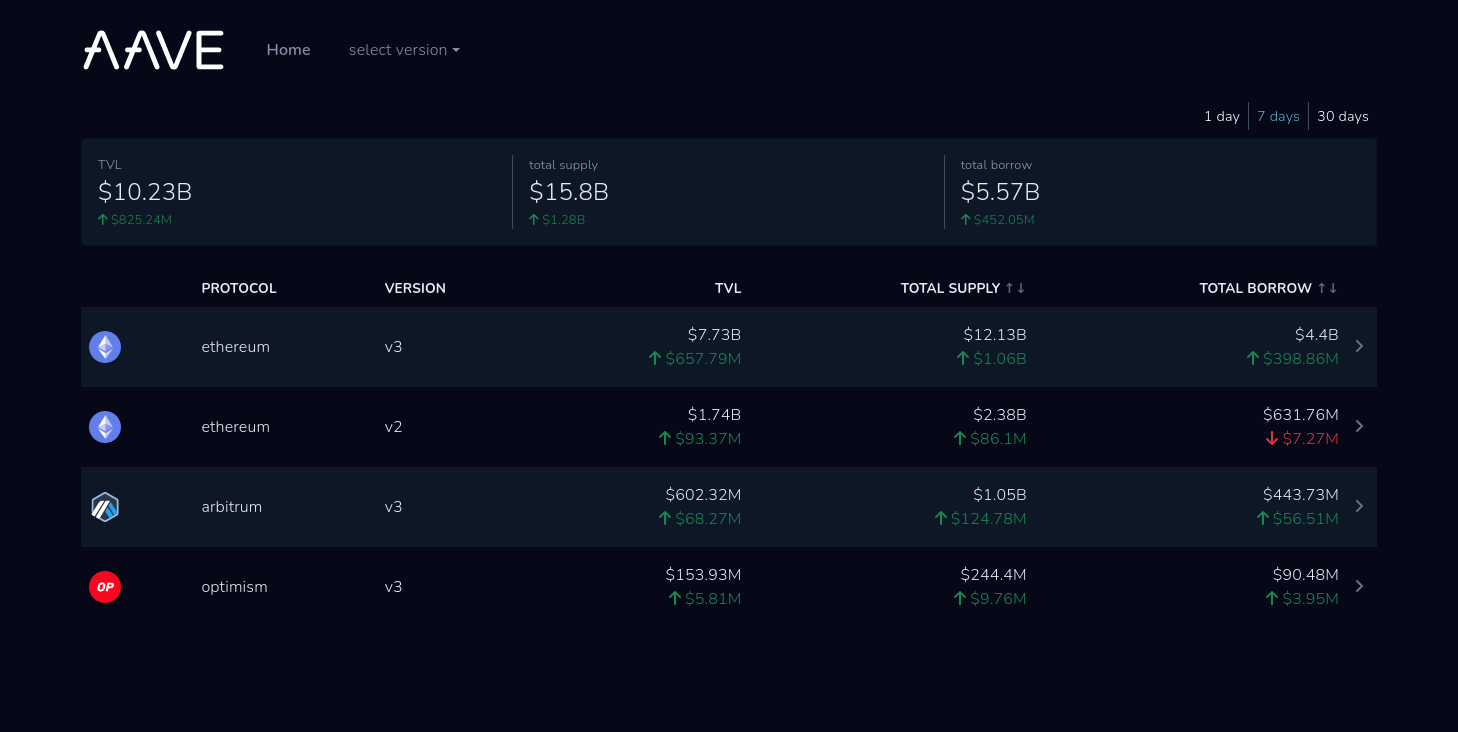Click the TVL column header

(x=728, y=288)
